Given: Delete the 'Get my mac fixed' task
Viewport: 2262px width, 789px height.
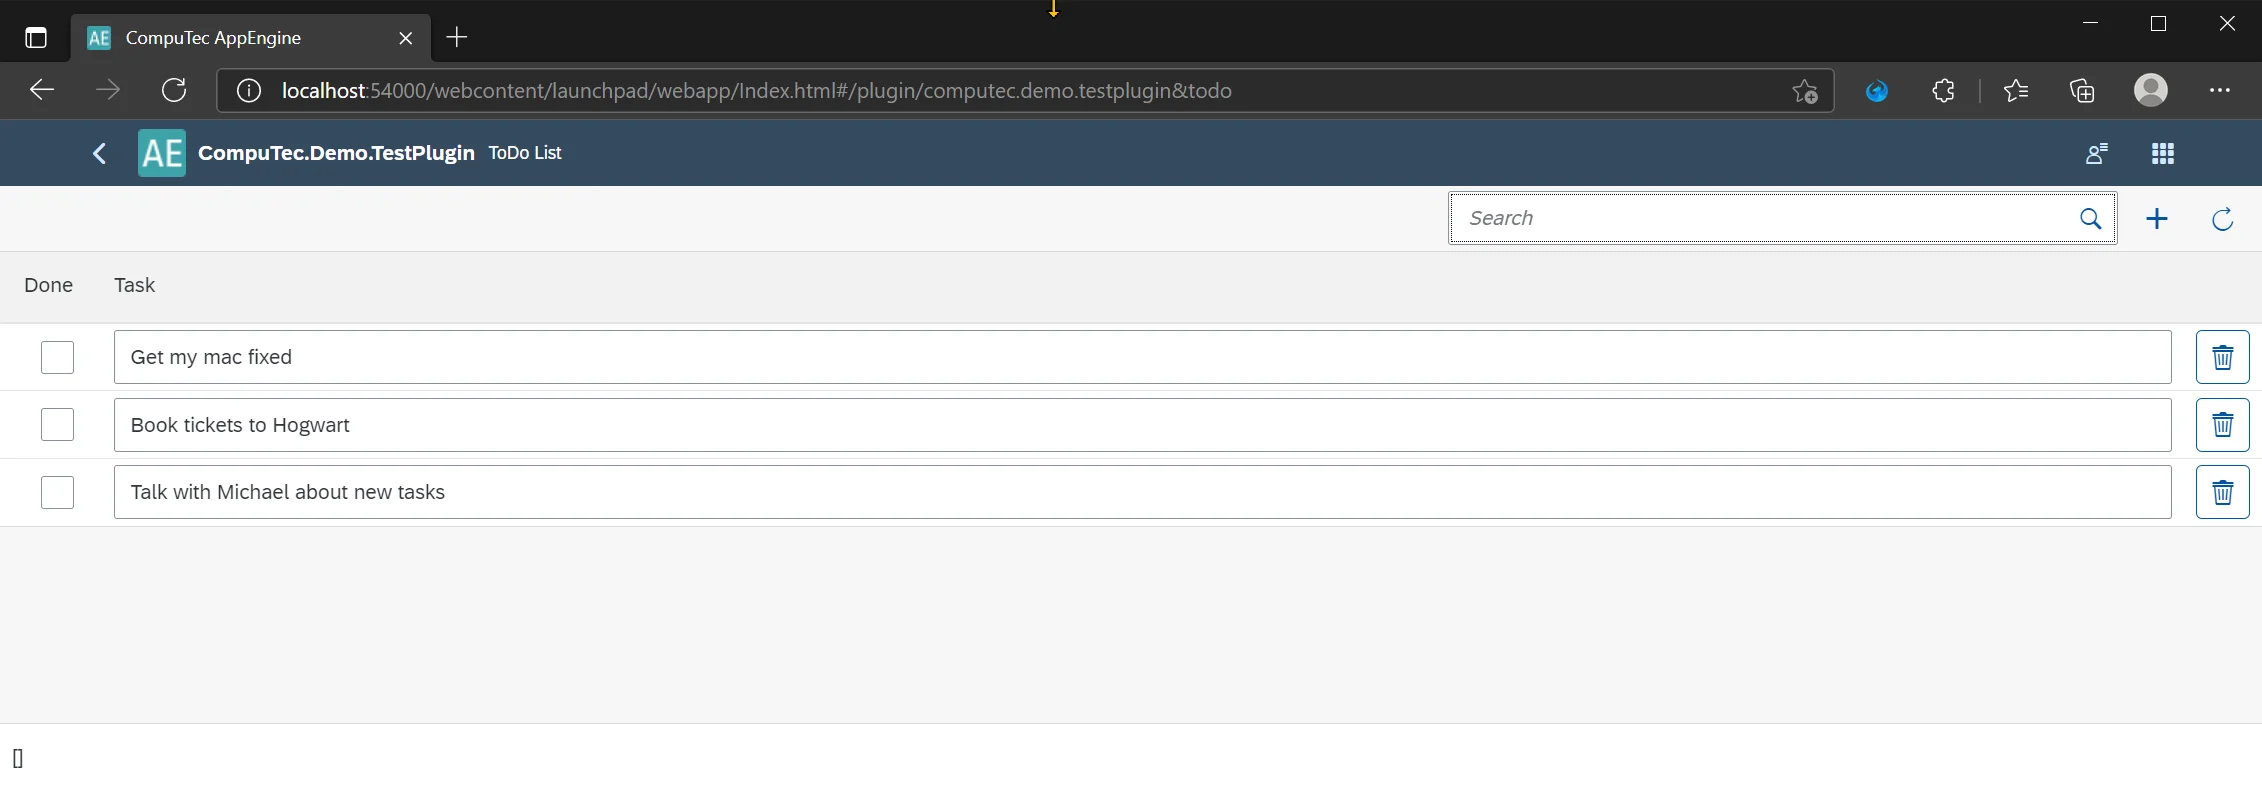Looking at the screenshot, I should pyautogui.click(x=2222, y=357).
